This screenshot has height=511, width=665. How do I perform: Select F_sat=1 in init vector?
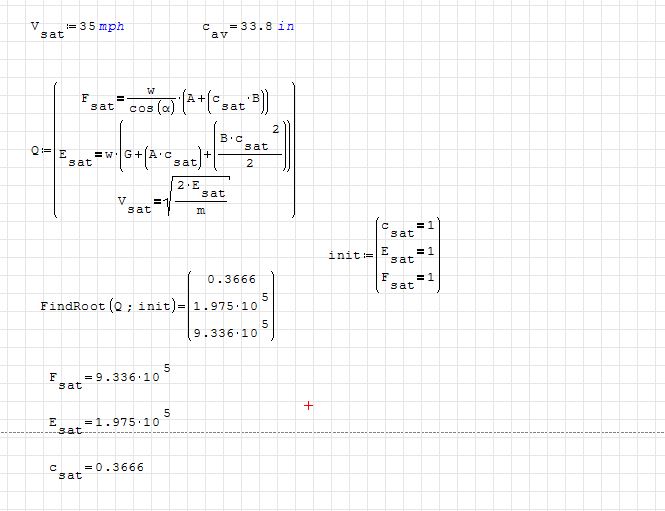point(410,279)
